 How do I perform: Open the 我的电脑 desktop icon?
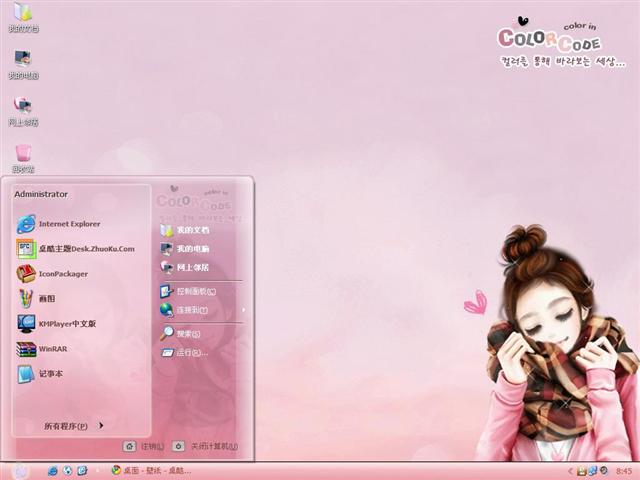pos(23,64)
